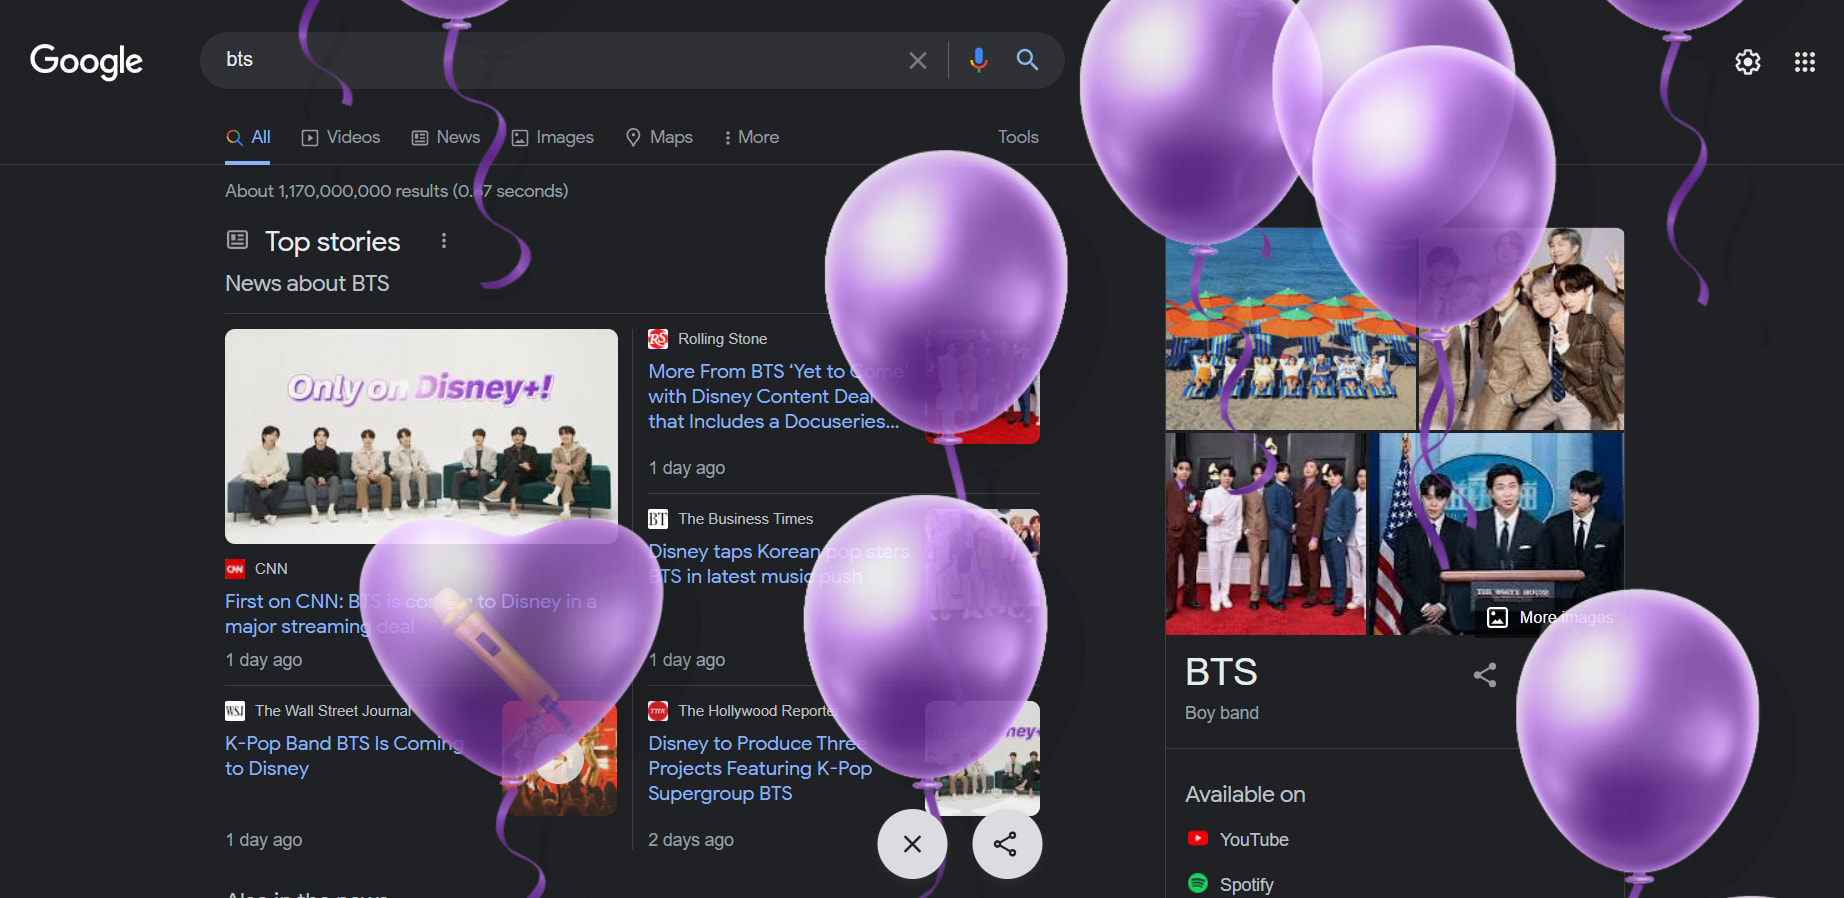Open Top stories options menu
The height and width of the screenshot is (898, 1844).
(x=444, y=241)
